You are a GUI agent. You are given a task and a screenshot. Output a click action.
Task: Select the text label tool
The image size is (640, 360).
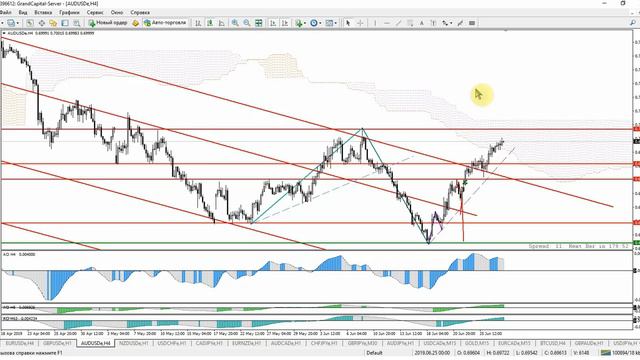coord(433,23)
